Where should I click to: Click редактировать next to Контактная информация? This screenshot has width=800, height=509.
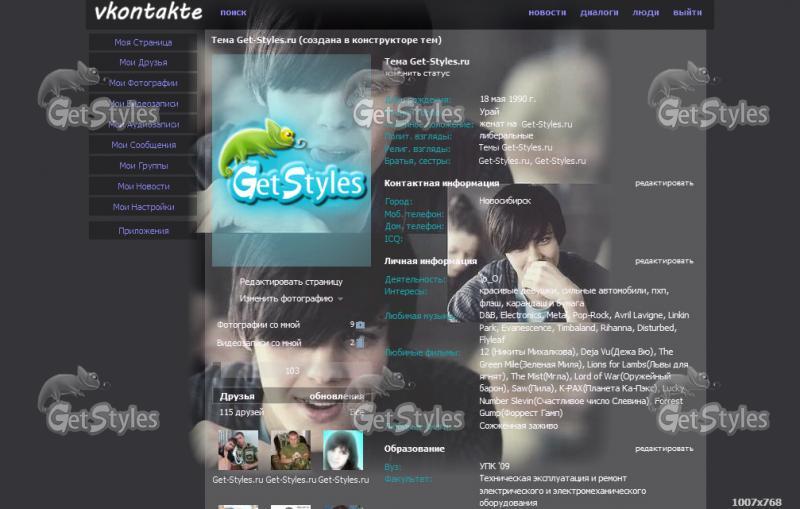[x=664, y=183]
